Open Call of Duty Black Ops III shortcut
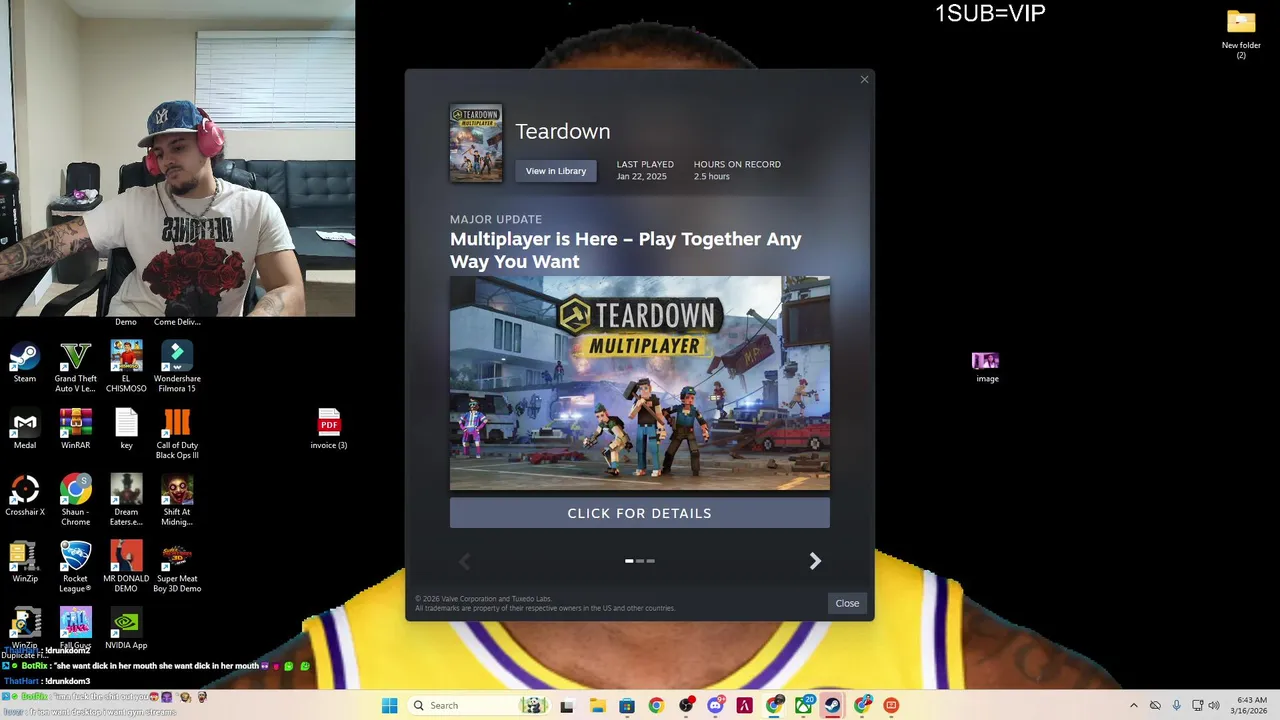This screenshot has height=720, width=1280. (x=177, y=434)
